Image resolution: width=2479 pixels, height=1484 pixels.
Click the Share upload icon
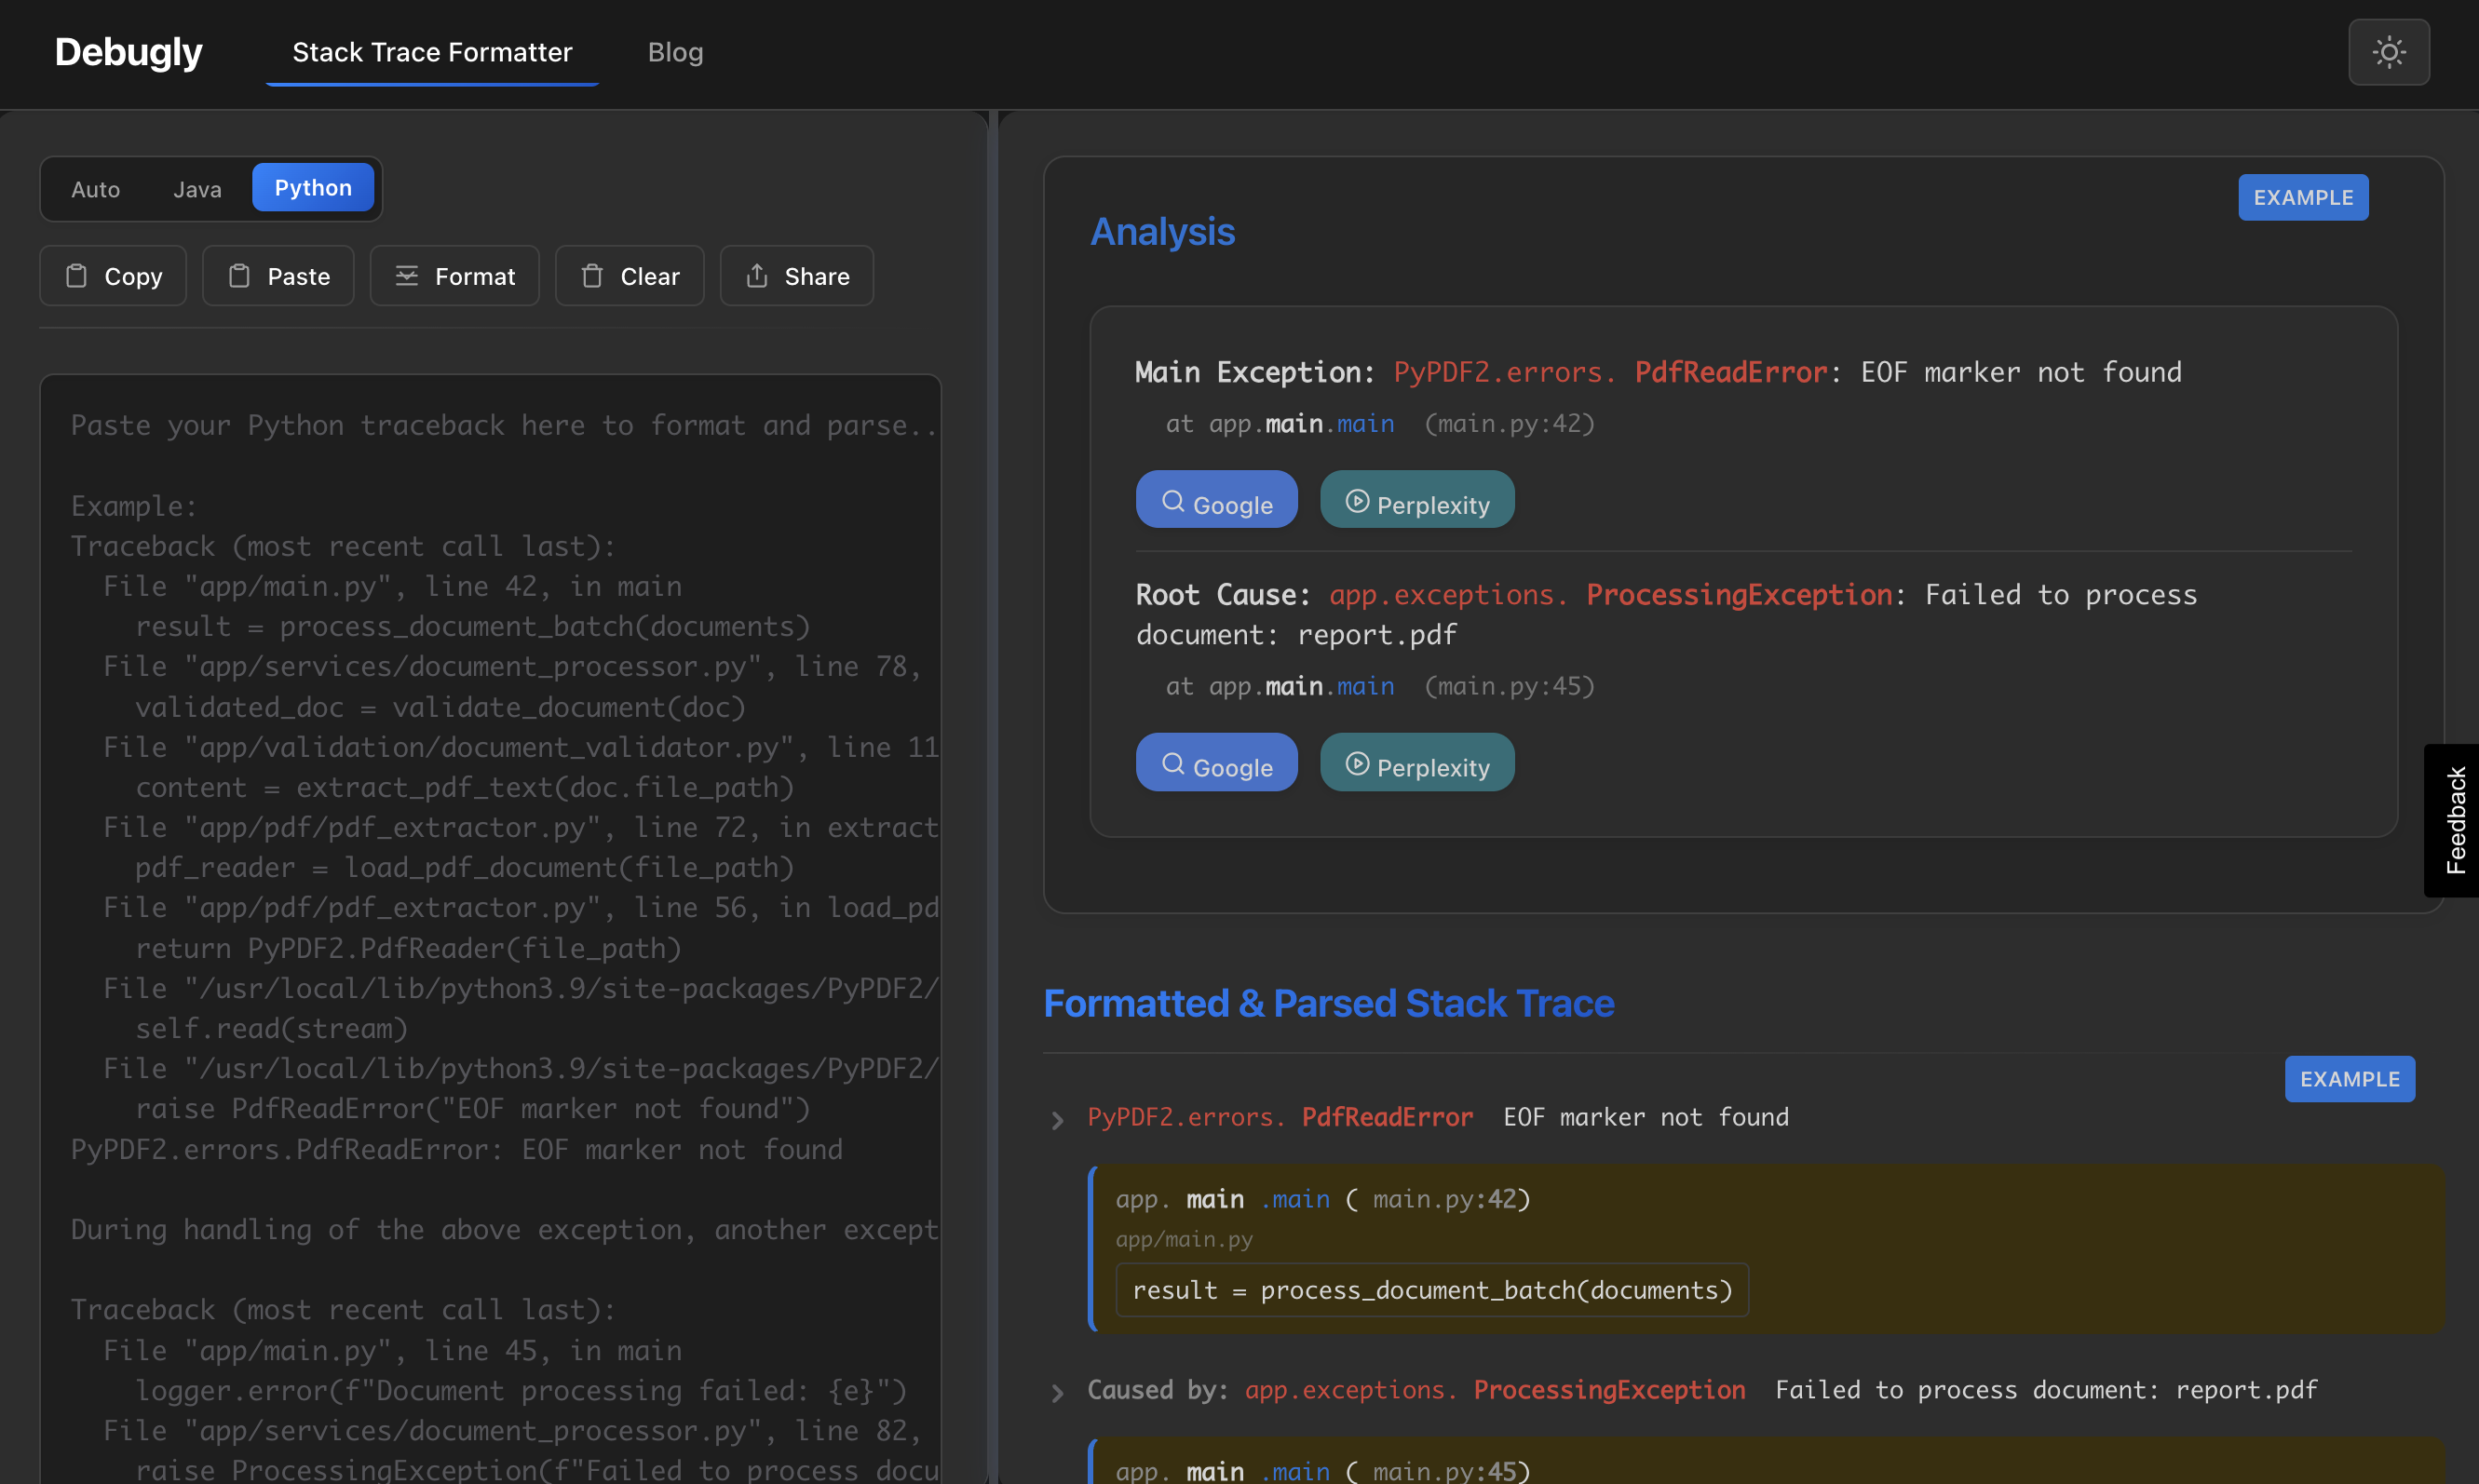click(757, 276)
